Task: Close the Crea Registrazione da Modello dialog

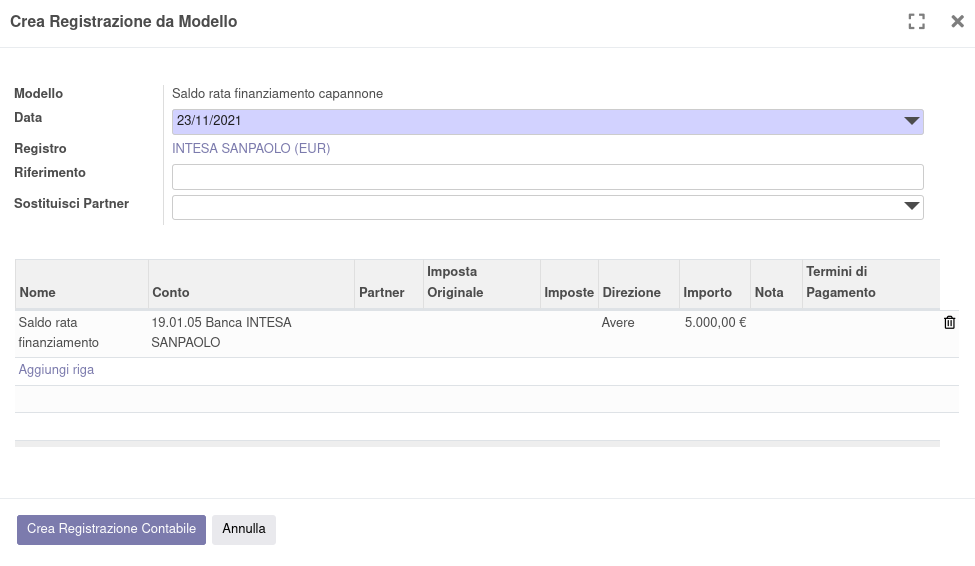Action: [x=957, y=22]
